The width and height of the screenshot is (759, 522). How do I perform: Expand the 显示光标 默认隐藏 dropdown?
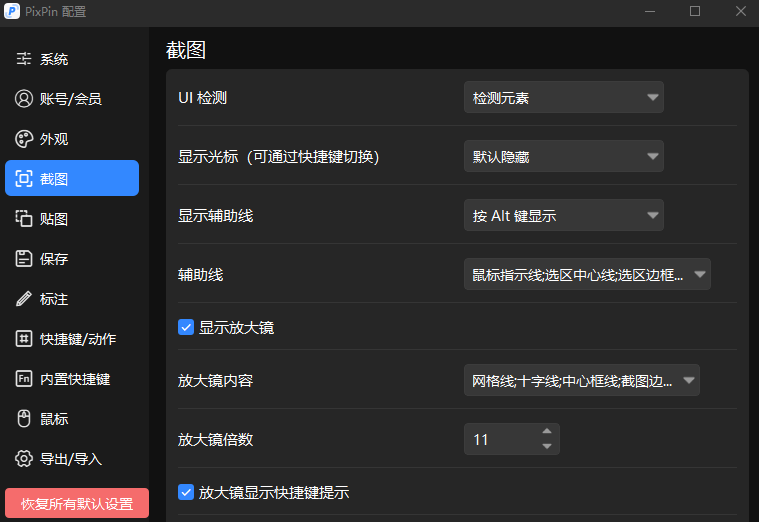click(563, 157)
